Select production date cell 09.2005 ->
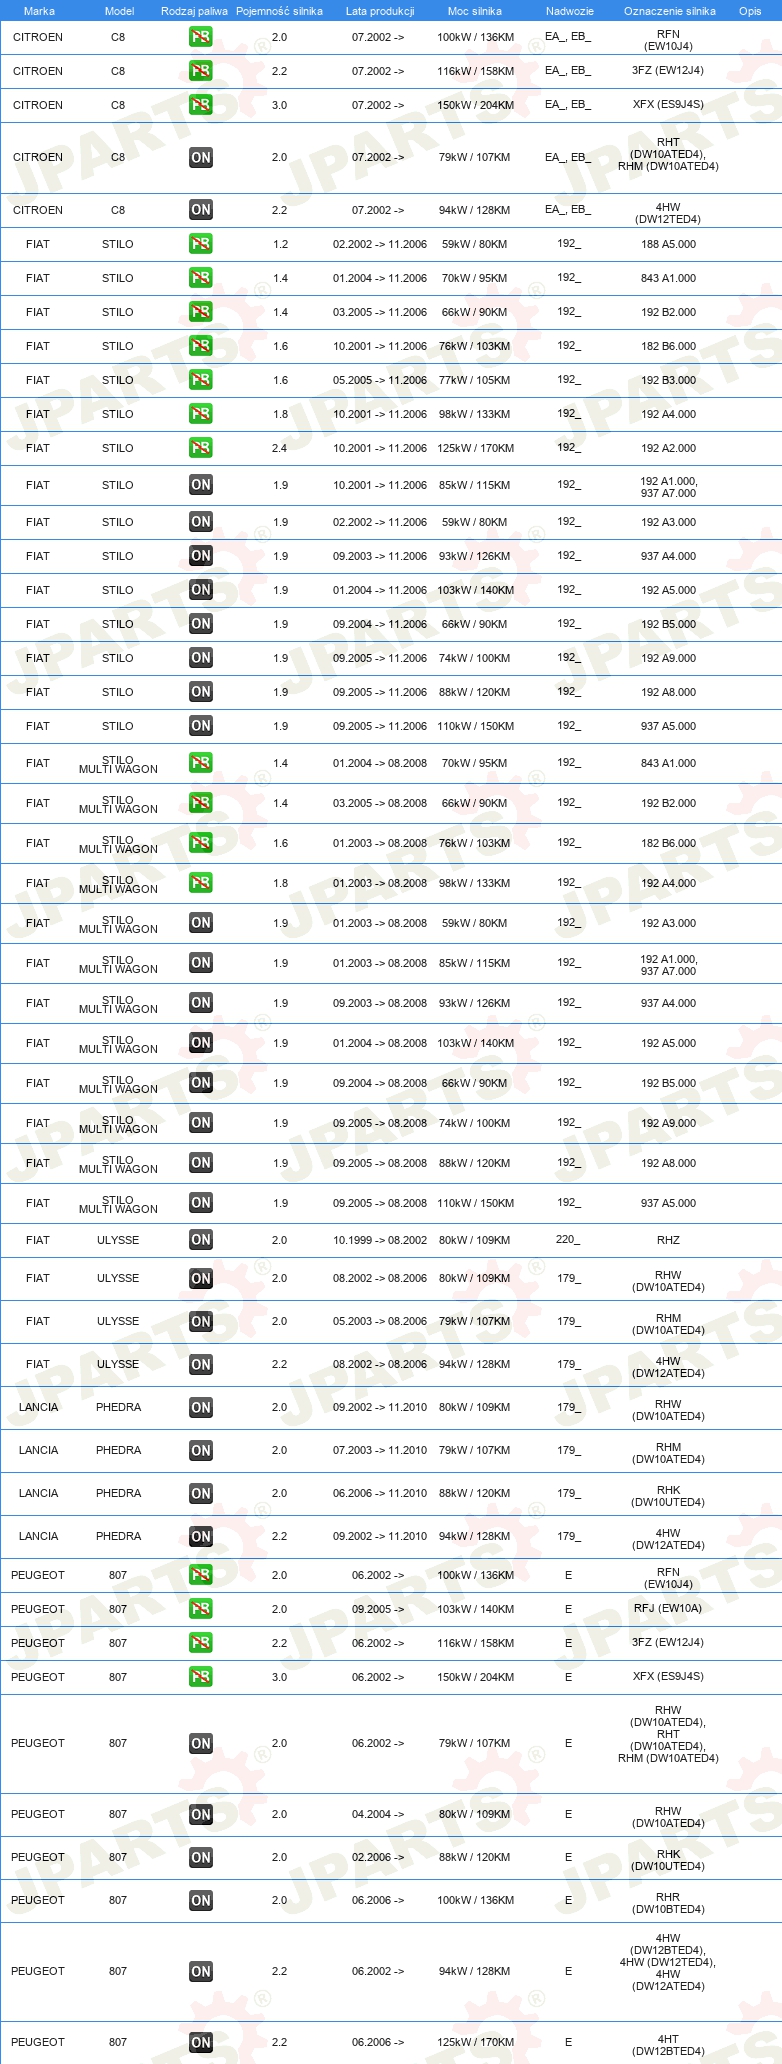Image resolution: width=782 pixels, height=2064 pixels. (x=378, y=1609)
